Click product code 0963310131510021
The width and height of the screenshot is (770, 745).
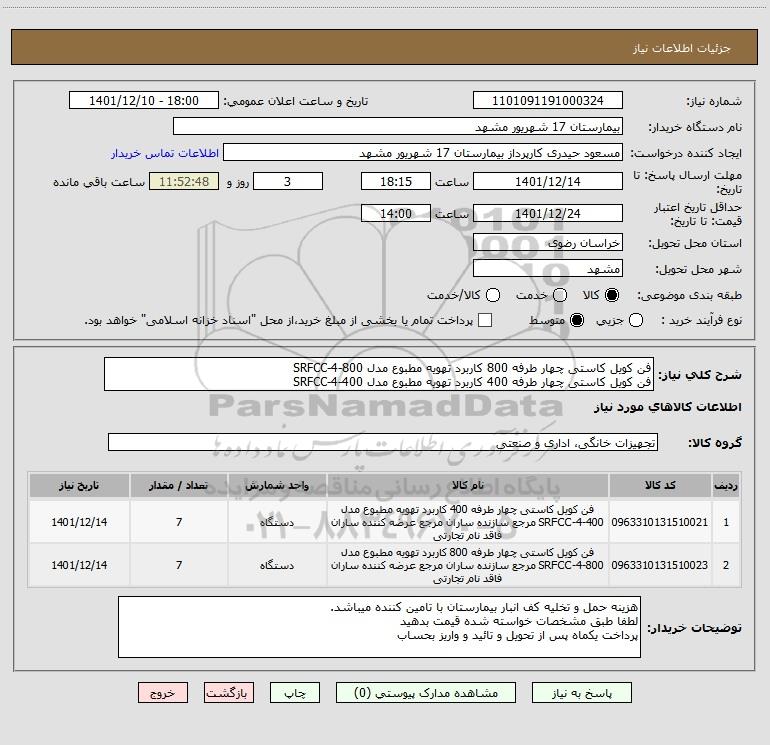click(x=660, y=522)
